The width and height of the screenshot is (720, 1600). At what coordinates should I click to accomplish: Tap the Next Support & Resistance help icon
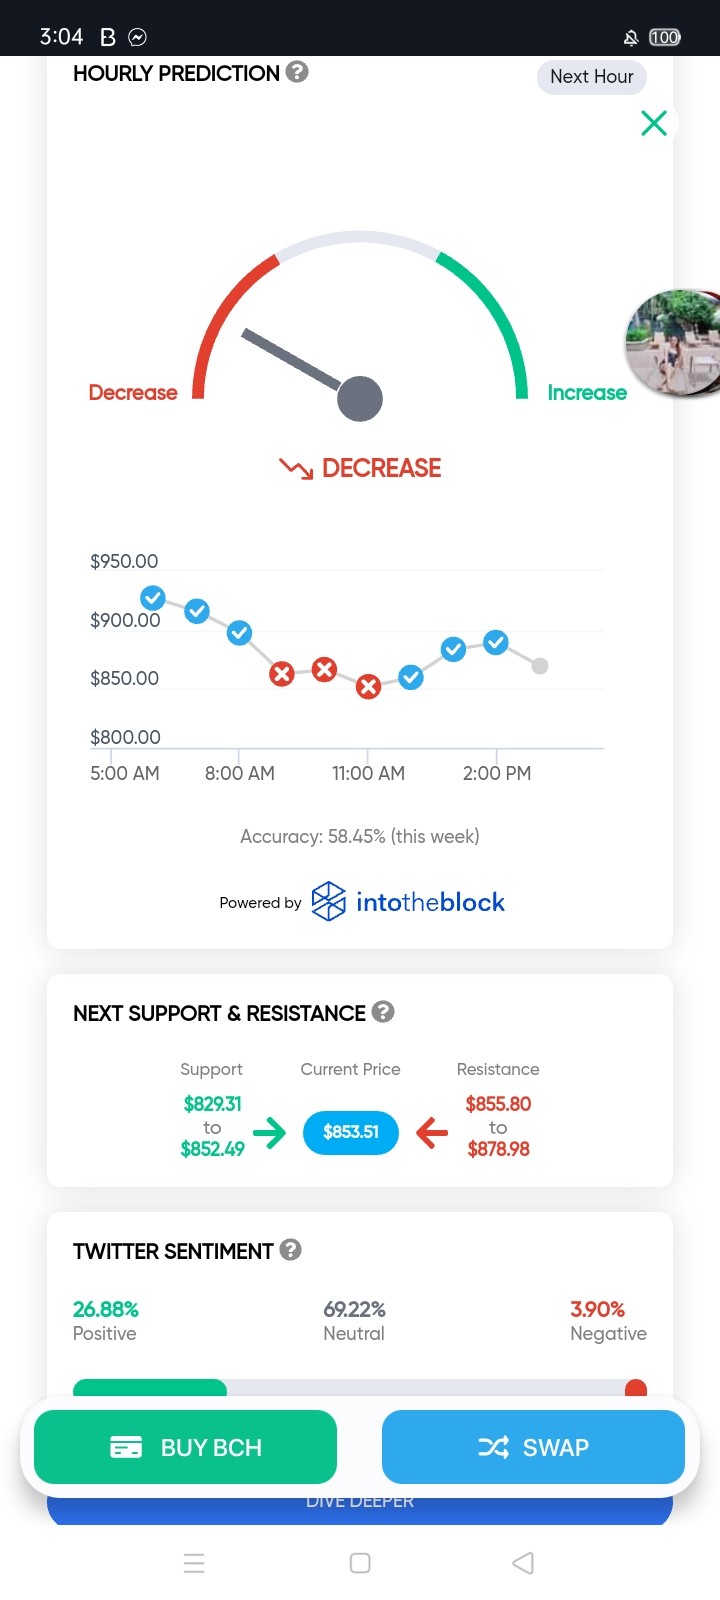coord(383,1012)
